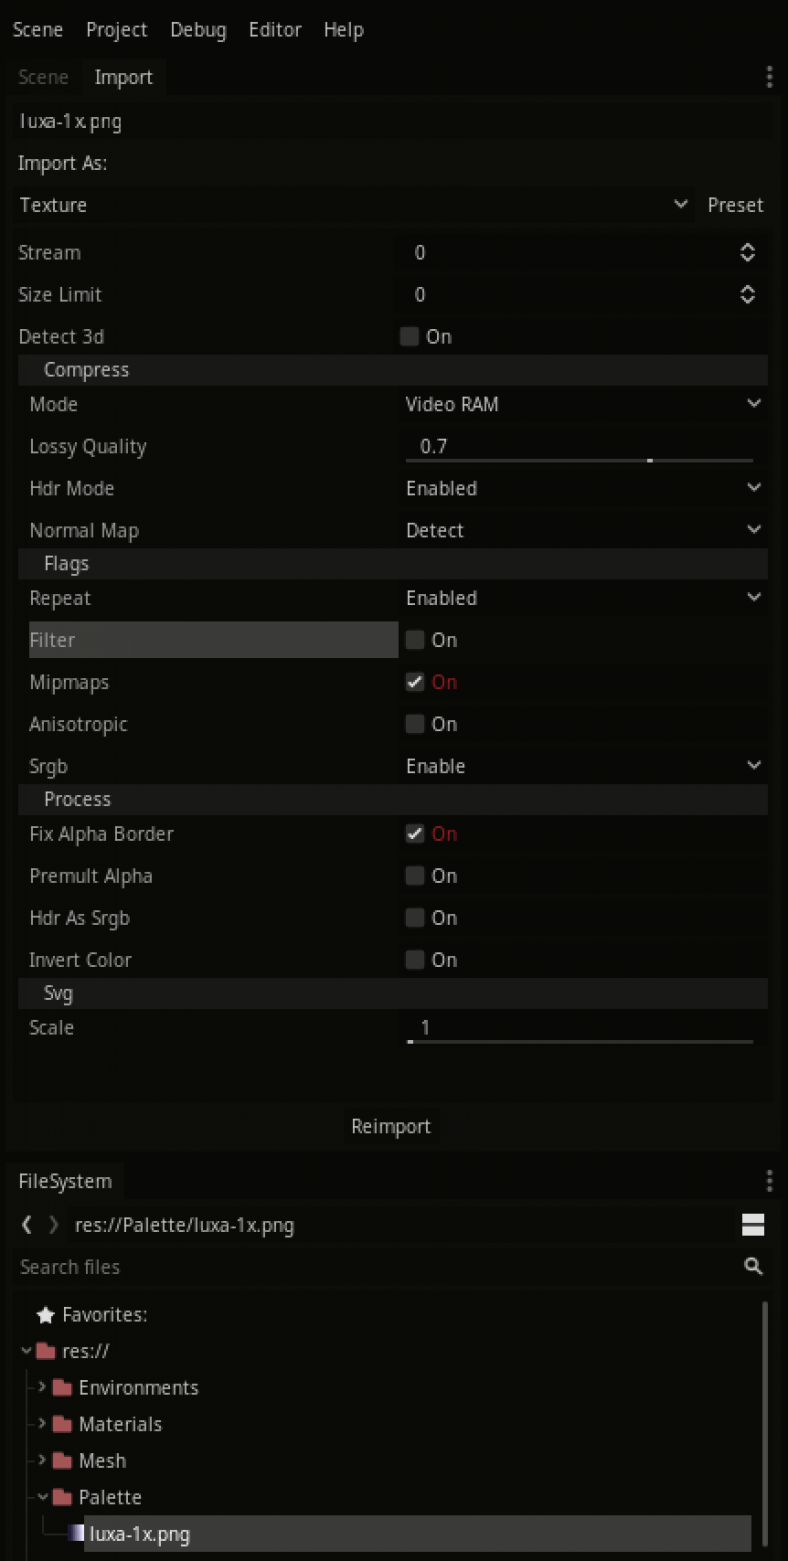The height and width of the screenshot is (1561, 788).
Task: Switch to the Scene tab
Action: [x=42, y=76]
